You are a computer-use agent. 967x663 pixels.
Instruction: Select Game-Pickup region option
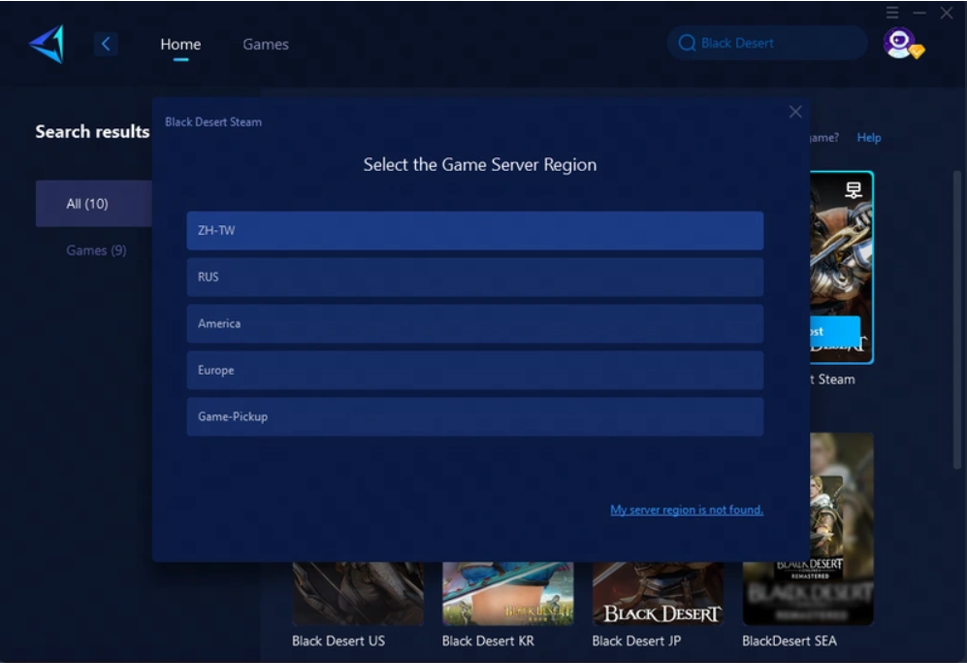click(x=475, y=417)
